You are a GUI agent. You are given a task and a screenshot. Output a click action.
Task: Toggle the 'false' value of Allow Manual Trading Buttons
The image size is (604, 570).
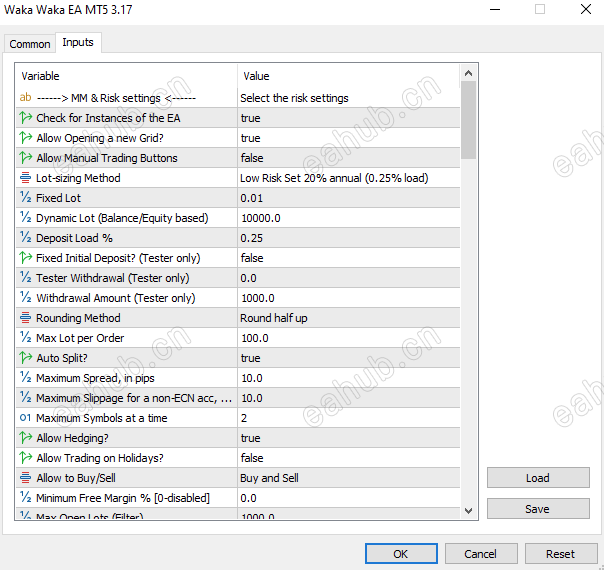(x=349, y=158)
